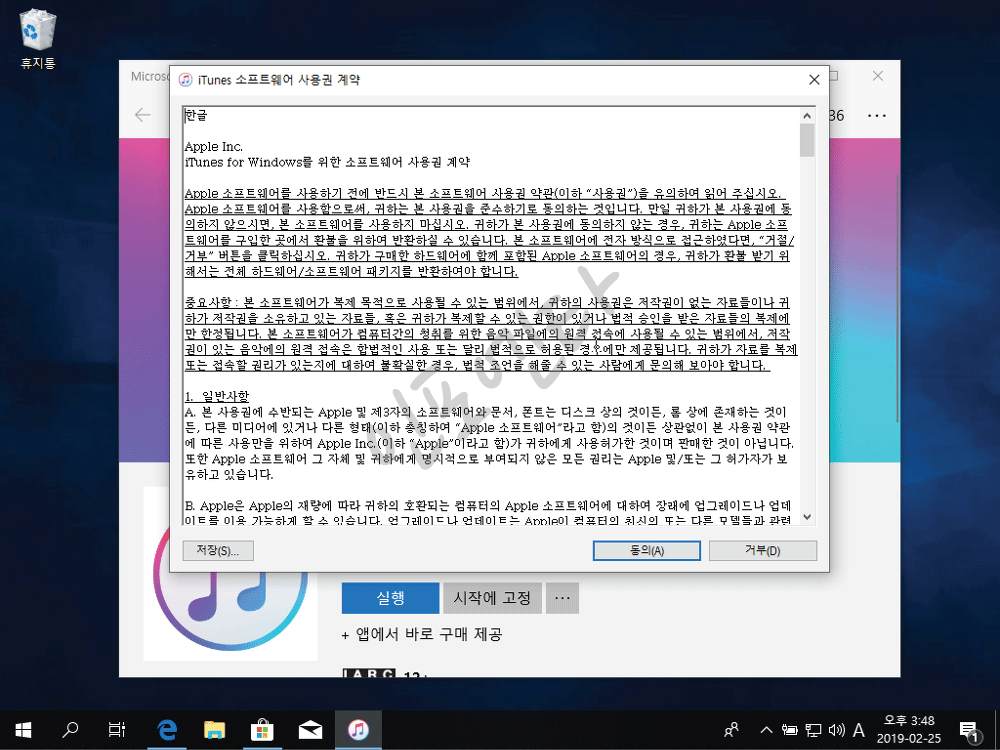Click the license text scrollbar thumb
Screen dimensions: 1000x750
click(807, 140)
